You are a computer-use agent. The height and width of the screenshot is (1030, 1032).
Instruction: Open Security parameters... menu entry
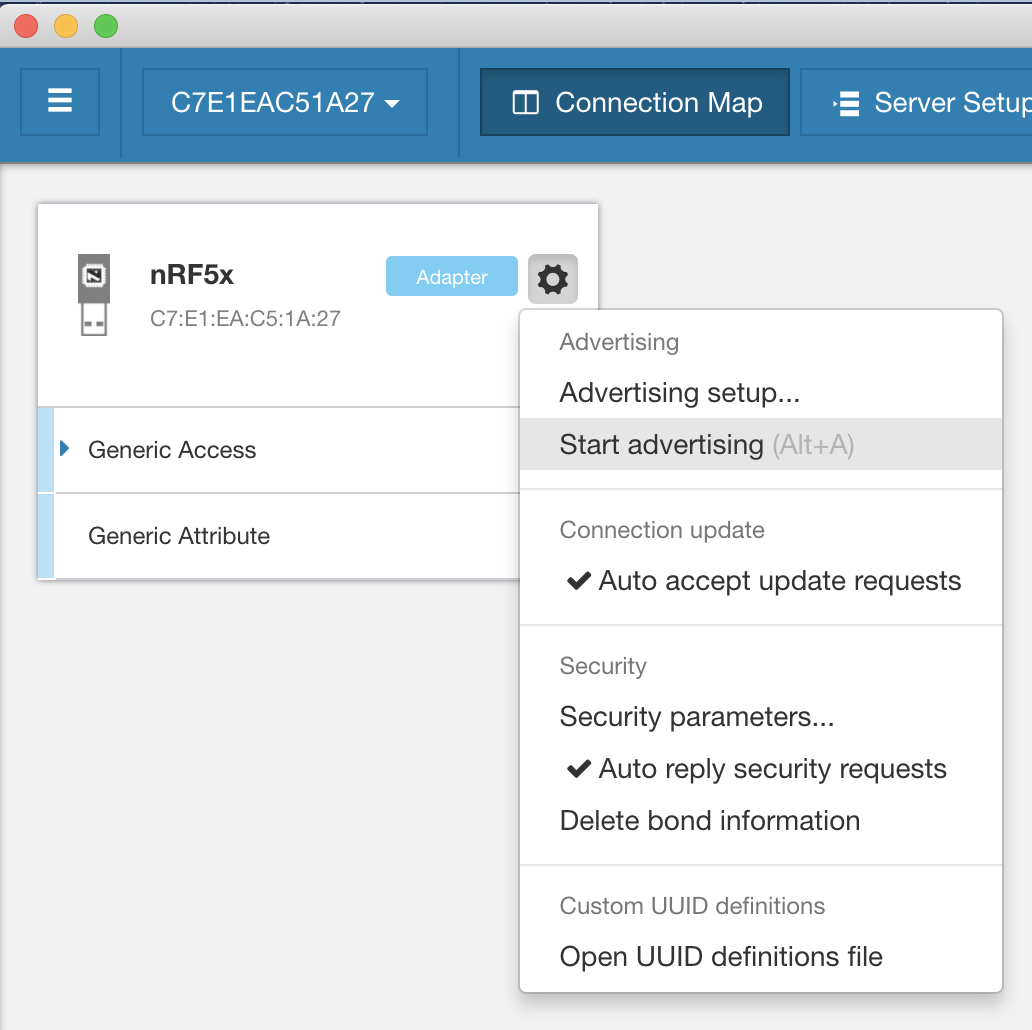tap(697, 717)
